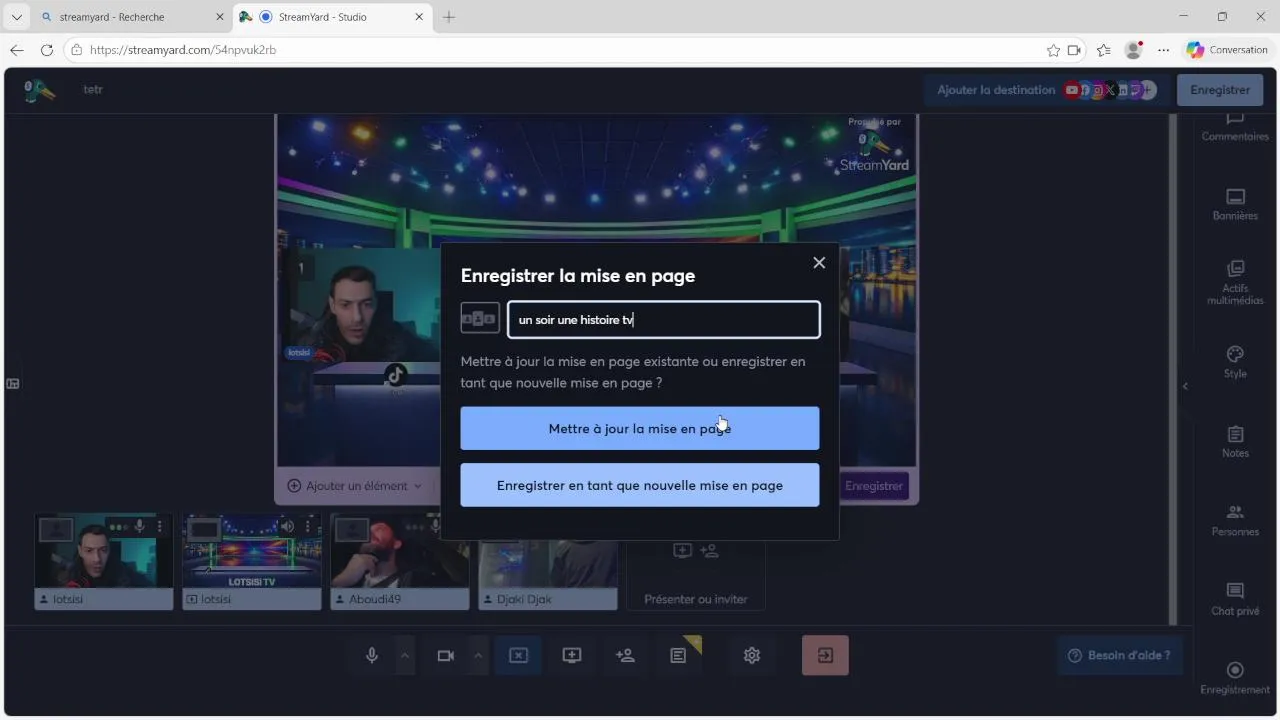This screenshot has height=720, width=1280.
Task: Open the Commentaires panel
Action: (1235, 127)
